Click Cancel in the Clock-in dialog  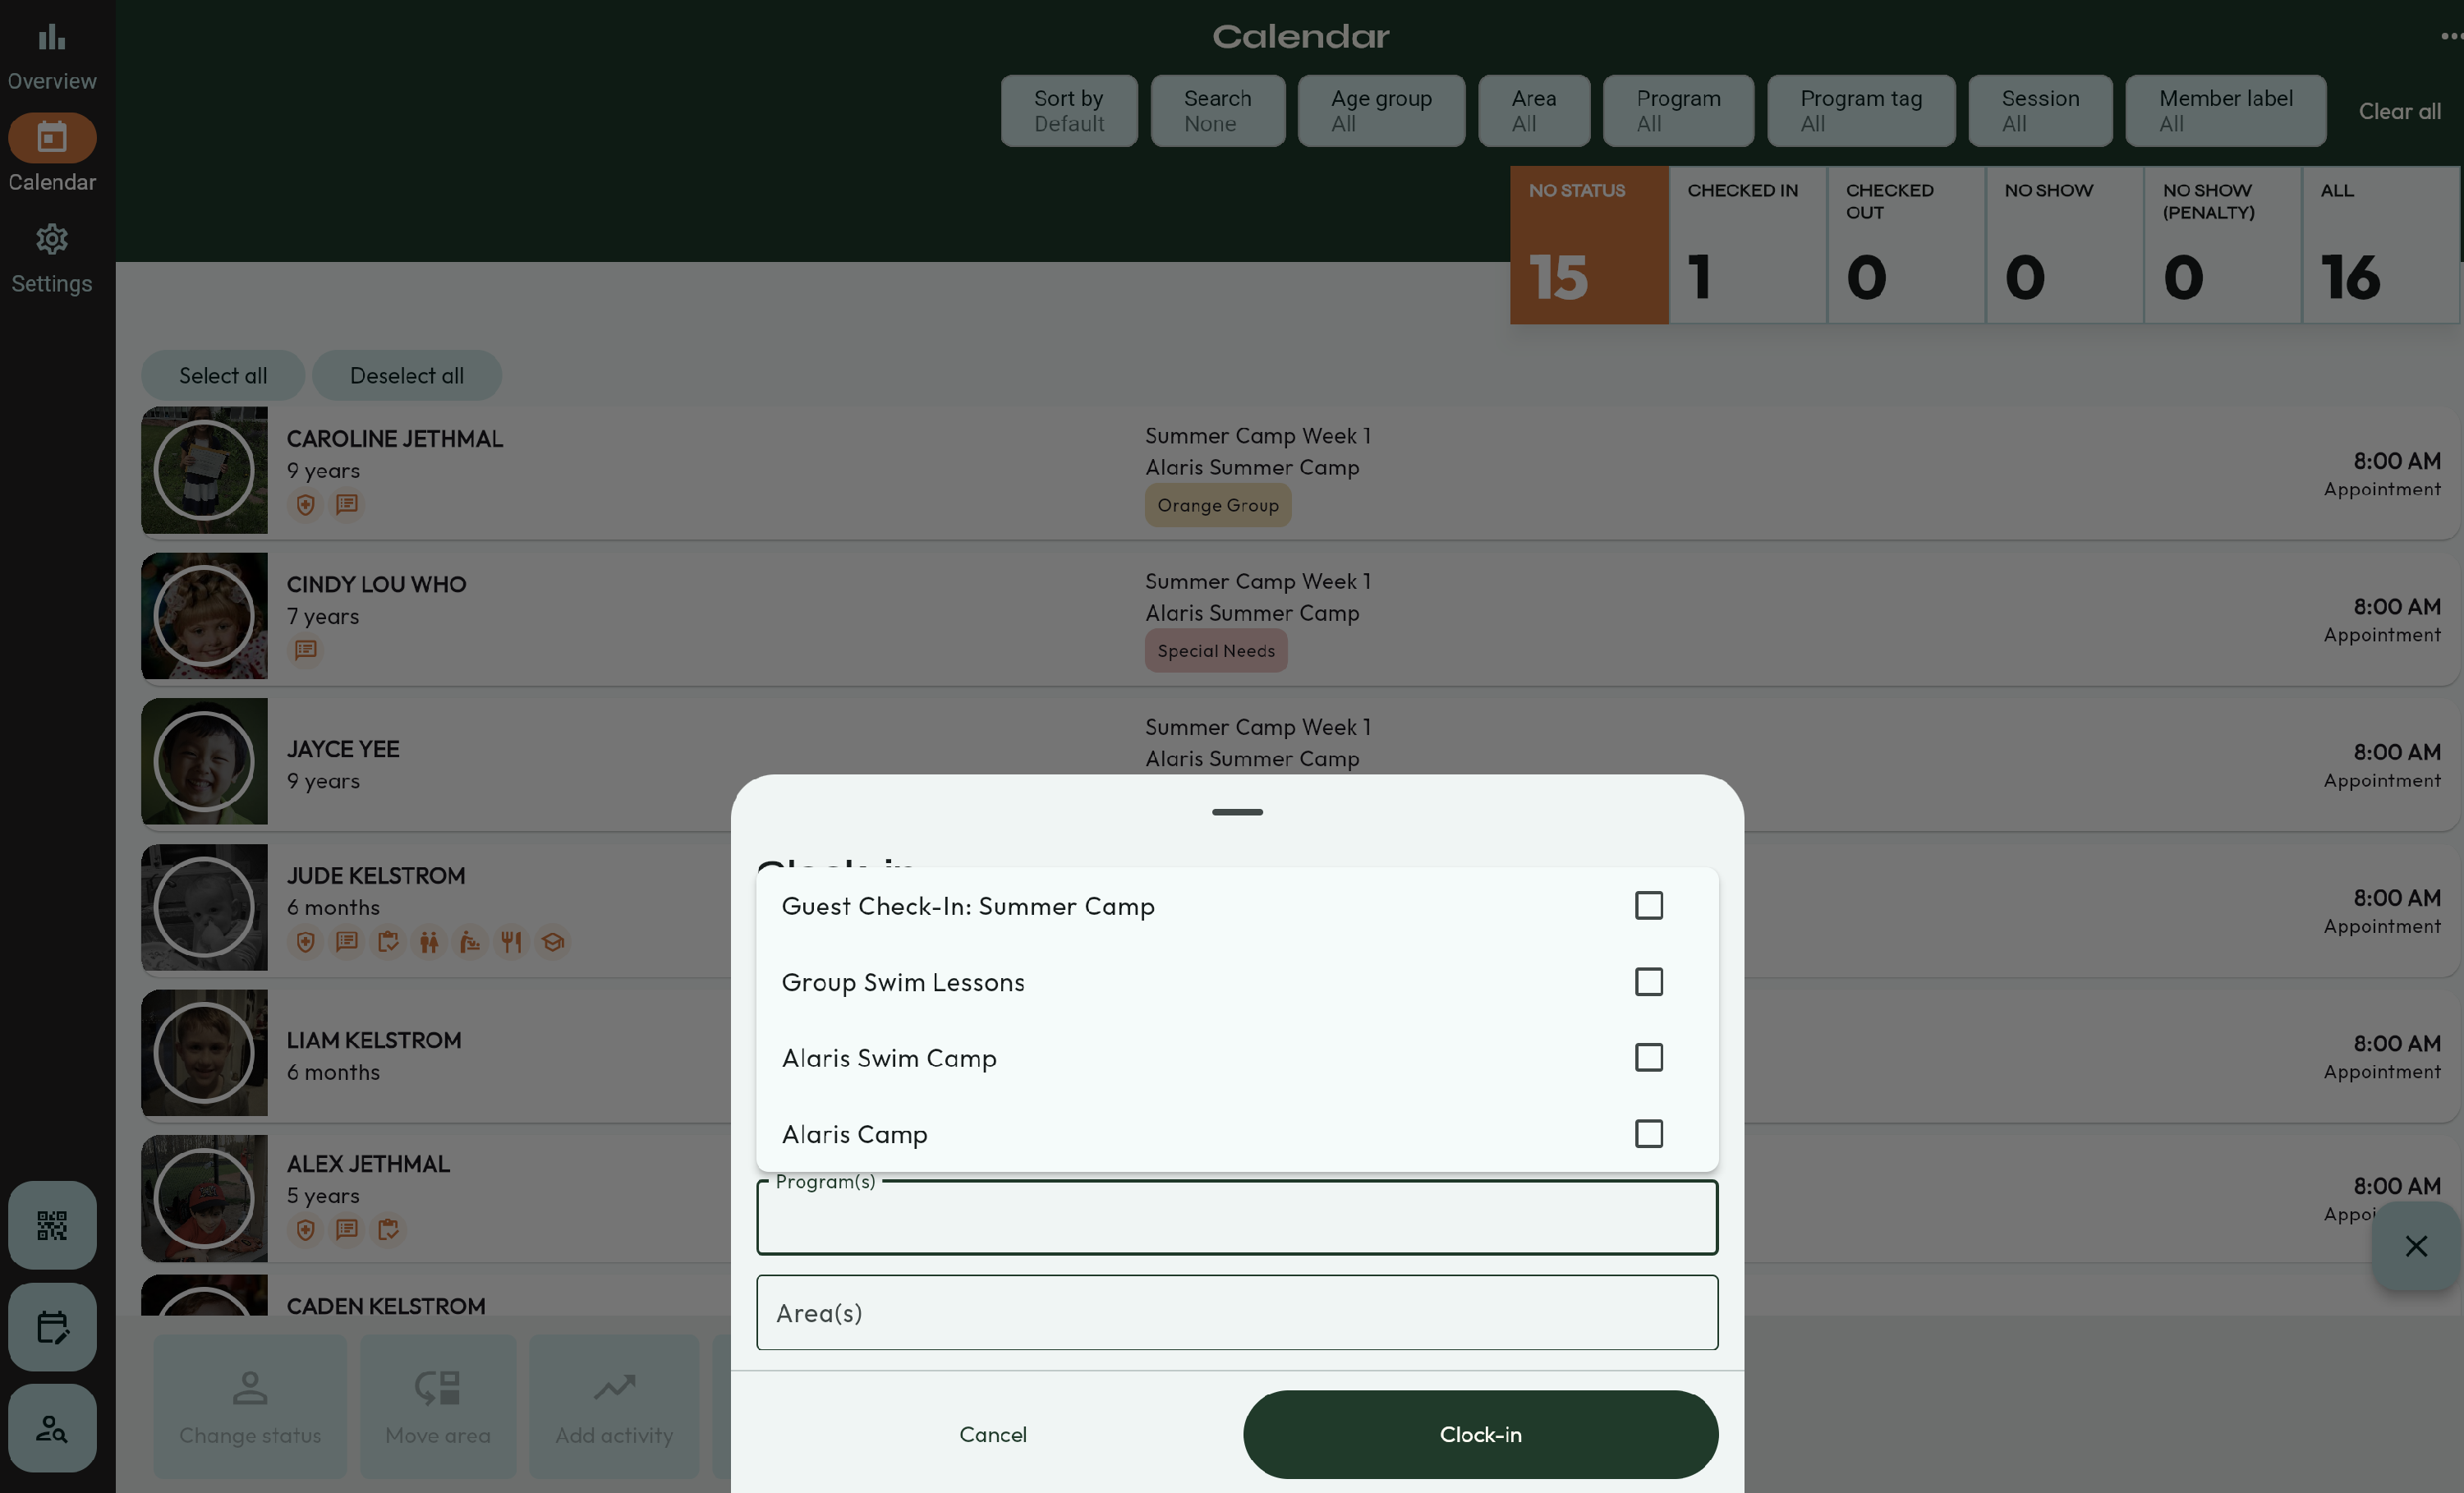point(993,1435)
